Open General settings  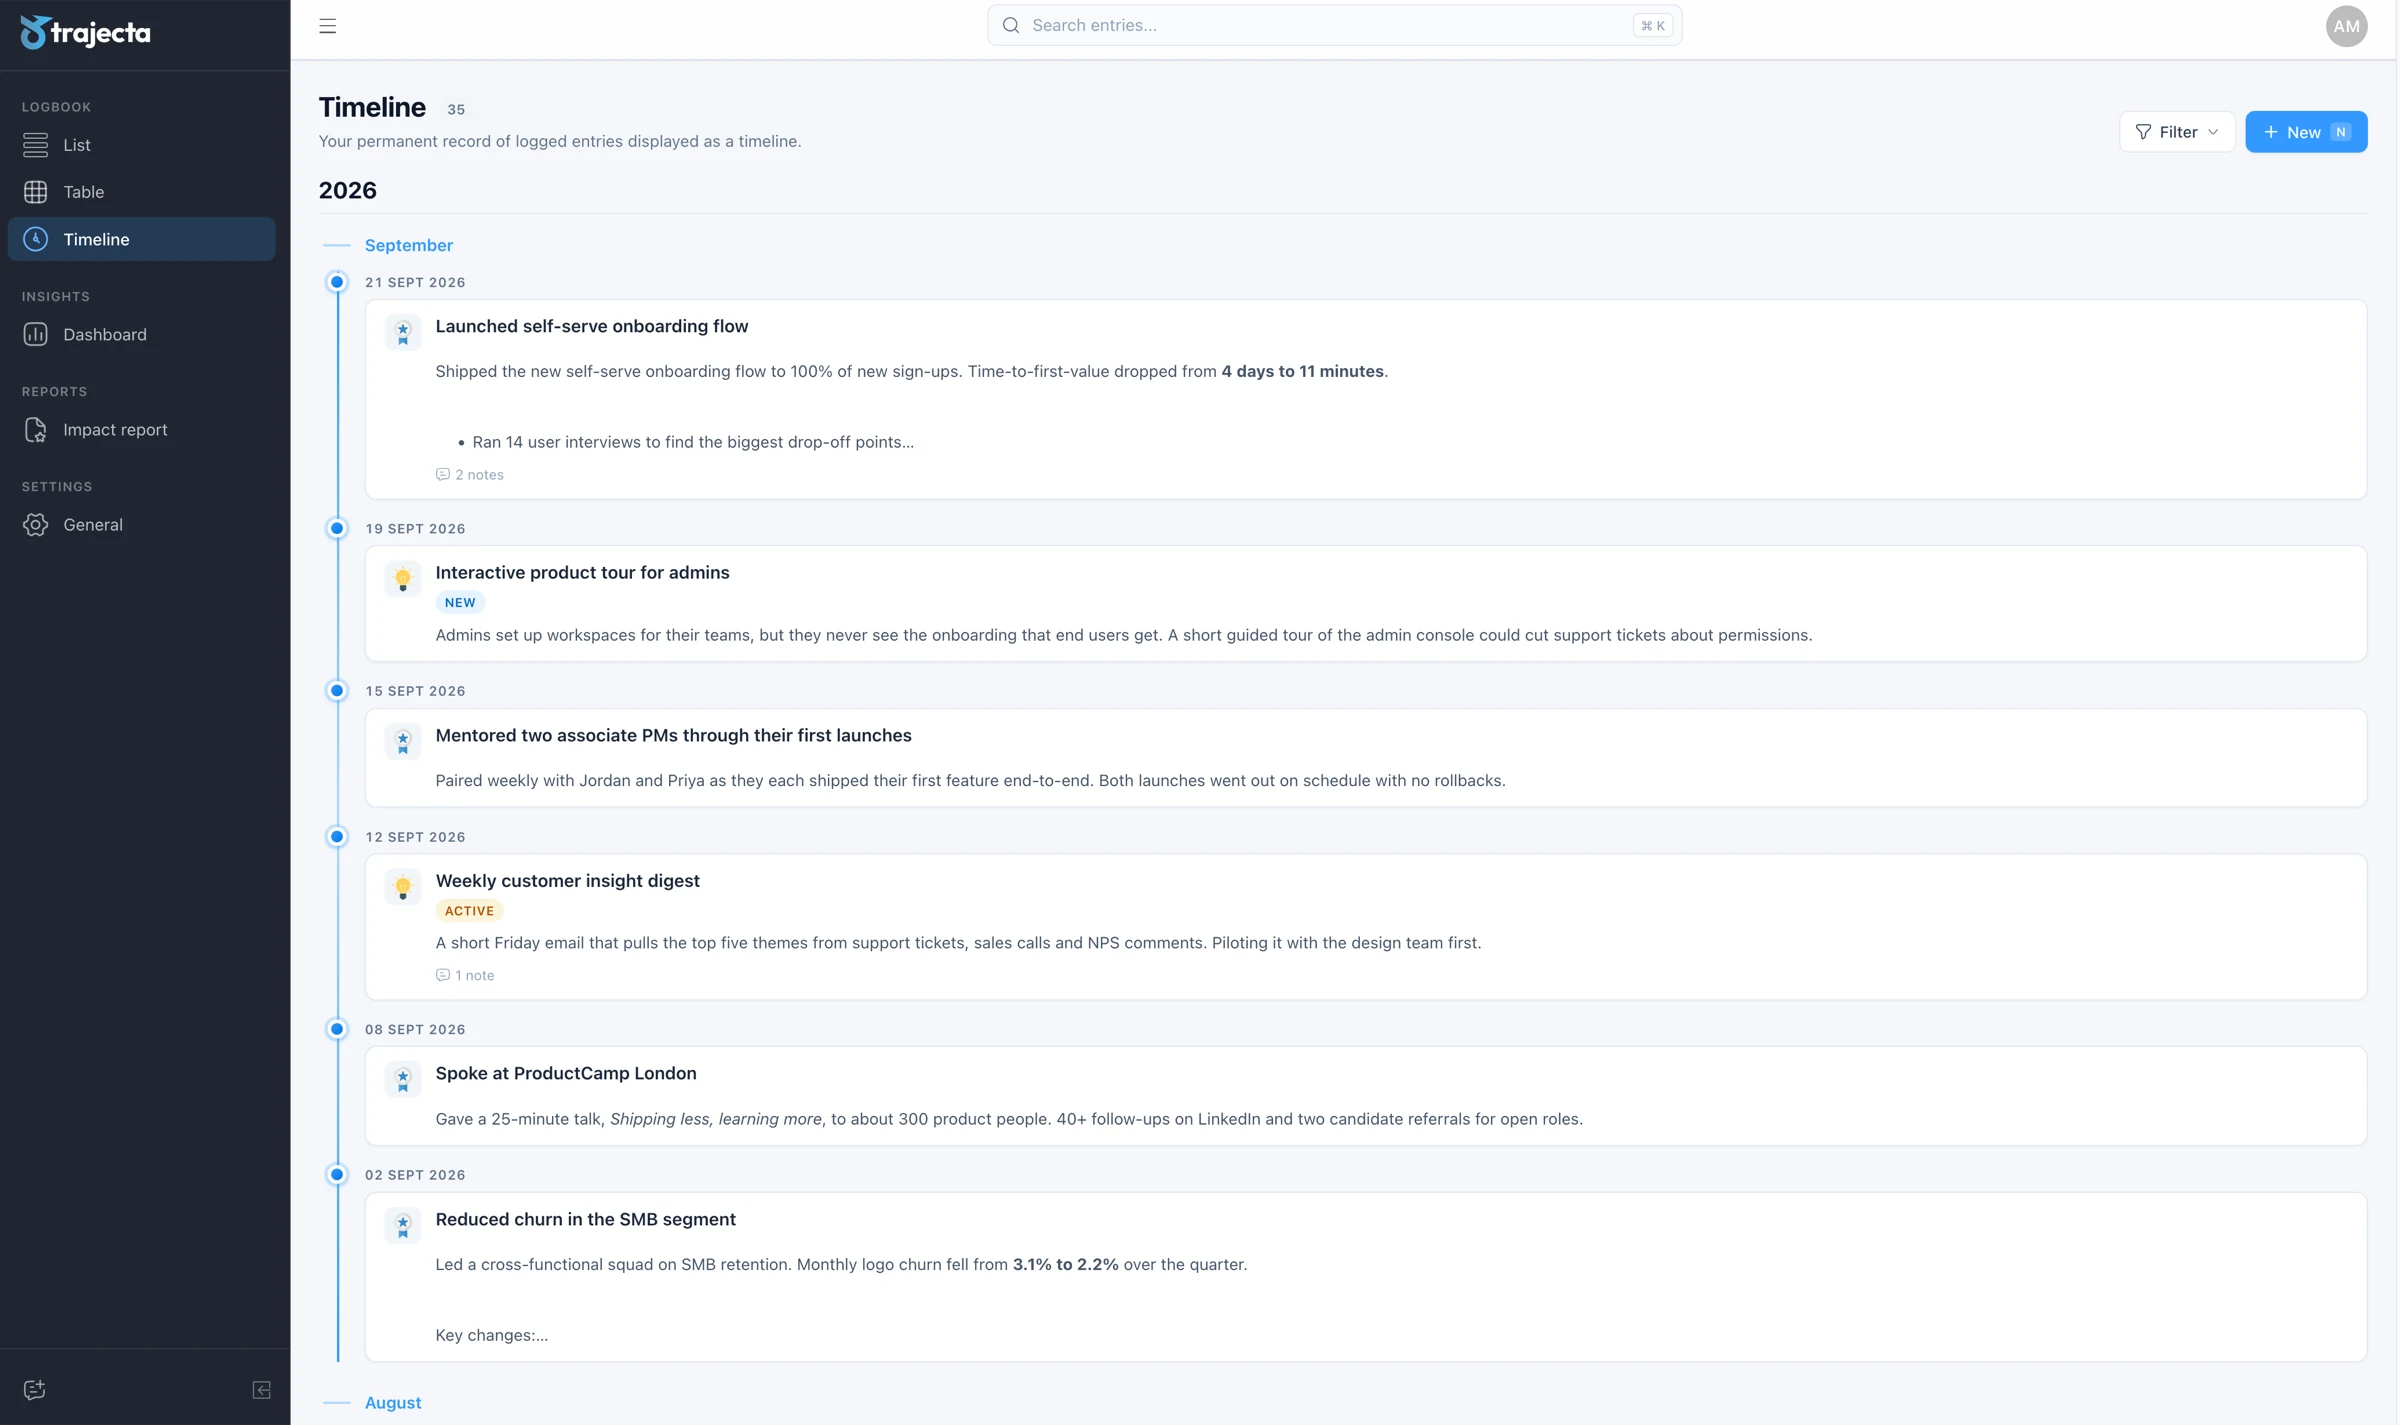click(x=141, y=524)
